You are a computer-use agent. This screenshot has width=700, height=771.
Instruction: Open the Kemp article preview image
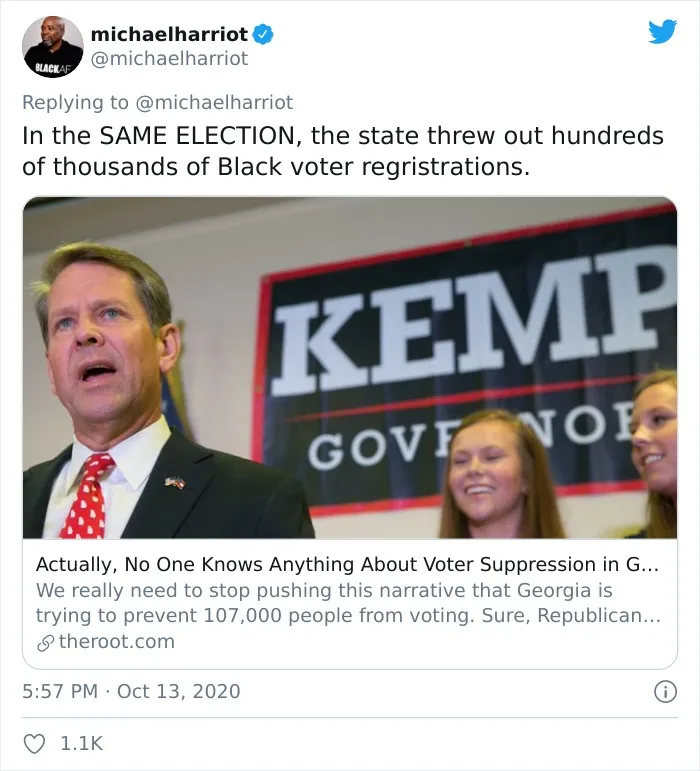350,367
